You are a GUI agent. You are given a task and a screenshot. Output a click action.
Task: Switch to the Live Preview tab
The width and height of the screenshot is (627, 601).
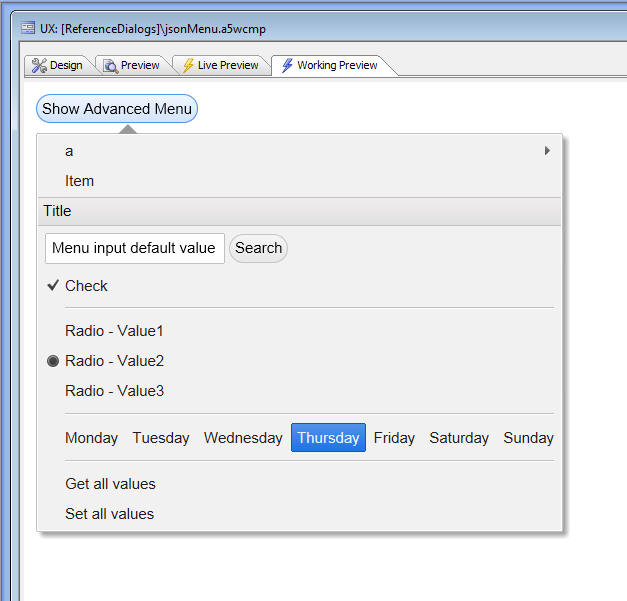(221, 65)
